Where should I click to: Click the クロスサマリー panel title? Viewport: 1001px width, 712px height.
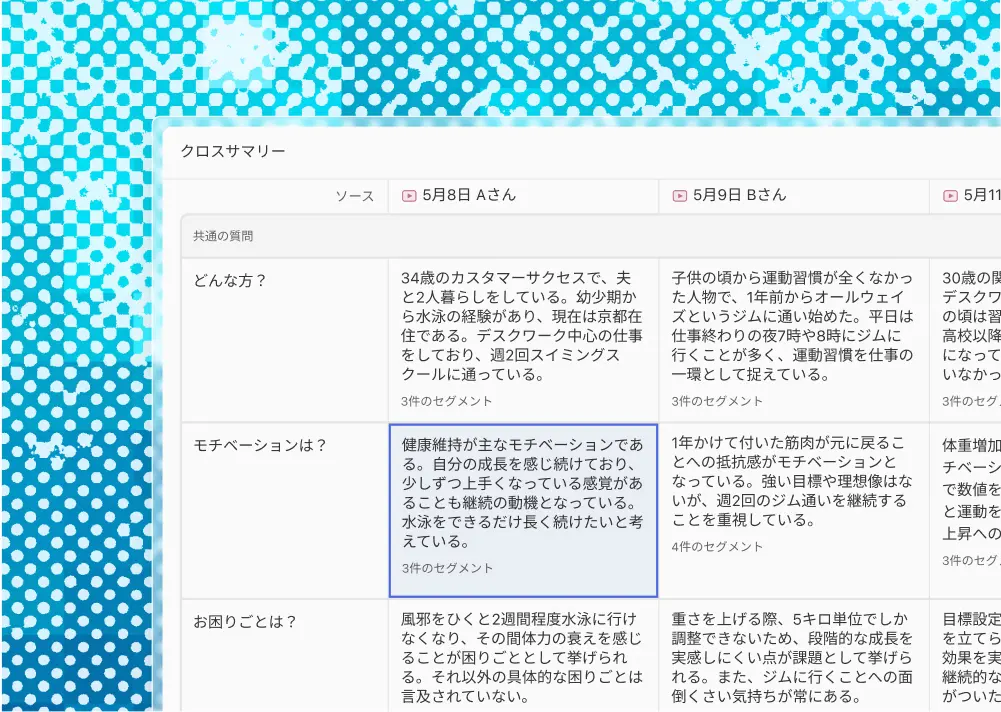[x=233, y=152]
